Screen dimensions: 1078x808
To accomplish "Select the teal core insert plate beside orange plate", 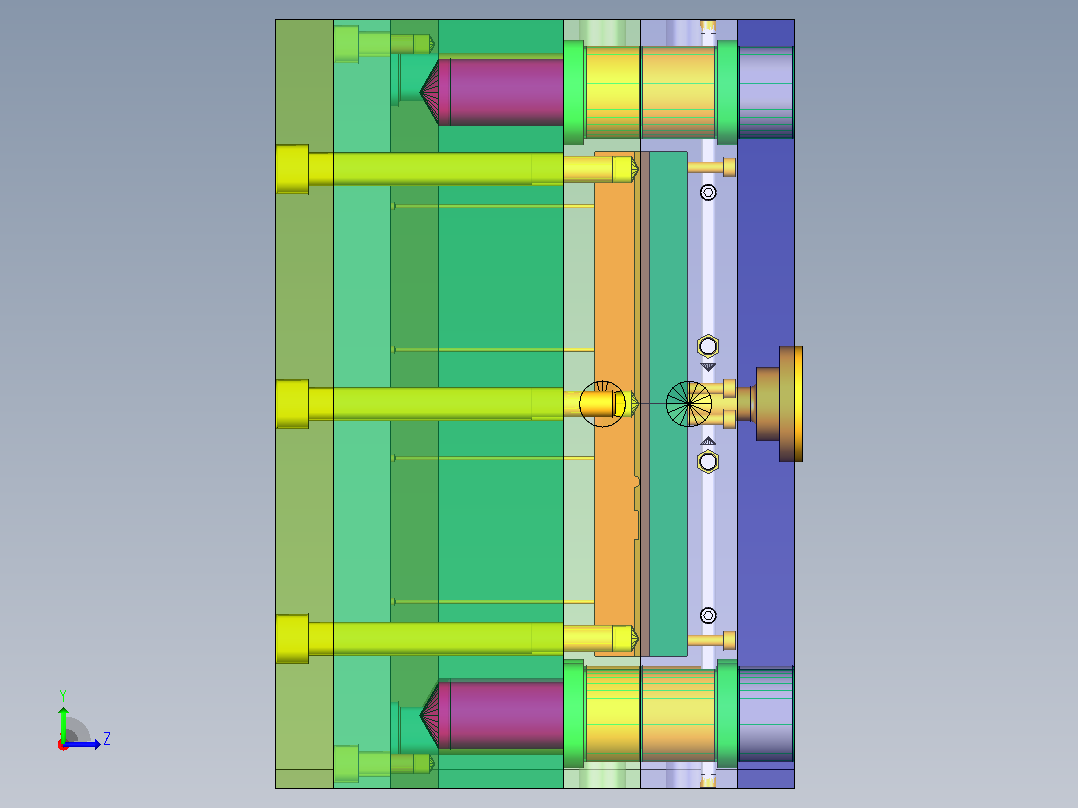I will point(668,404).
